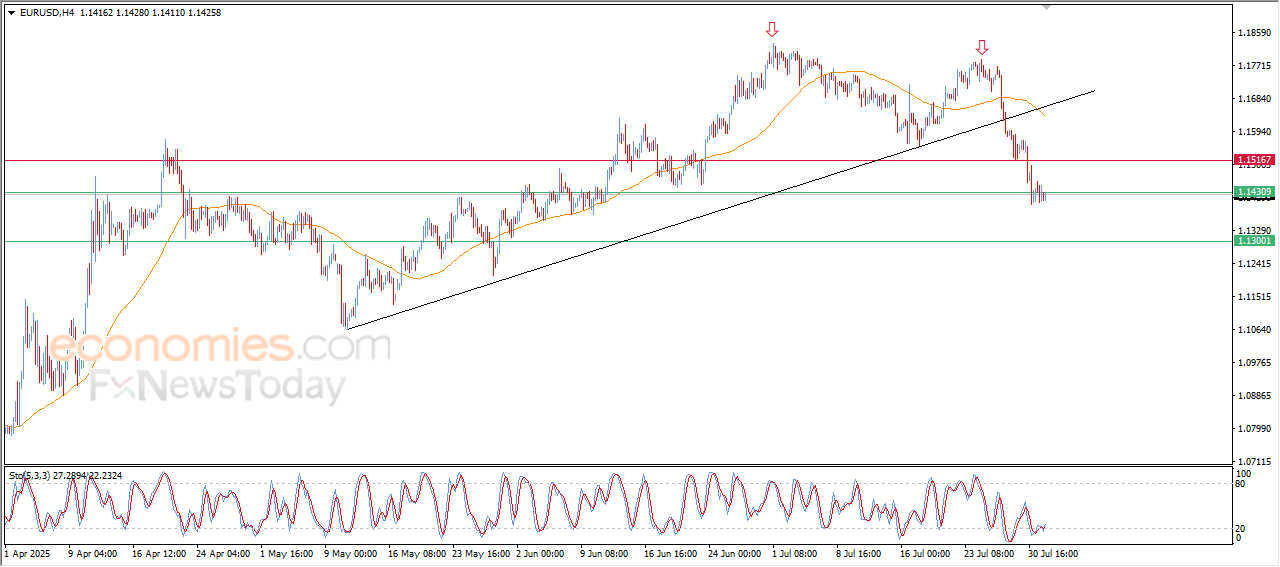Click the 16 May 08:00 date label
1280x567 pixels.
click(416, 552)
